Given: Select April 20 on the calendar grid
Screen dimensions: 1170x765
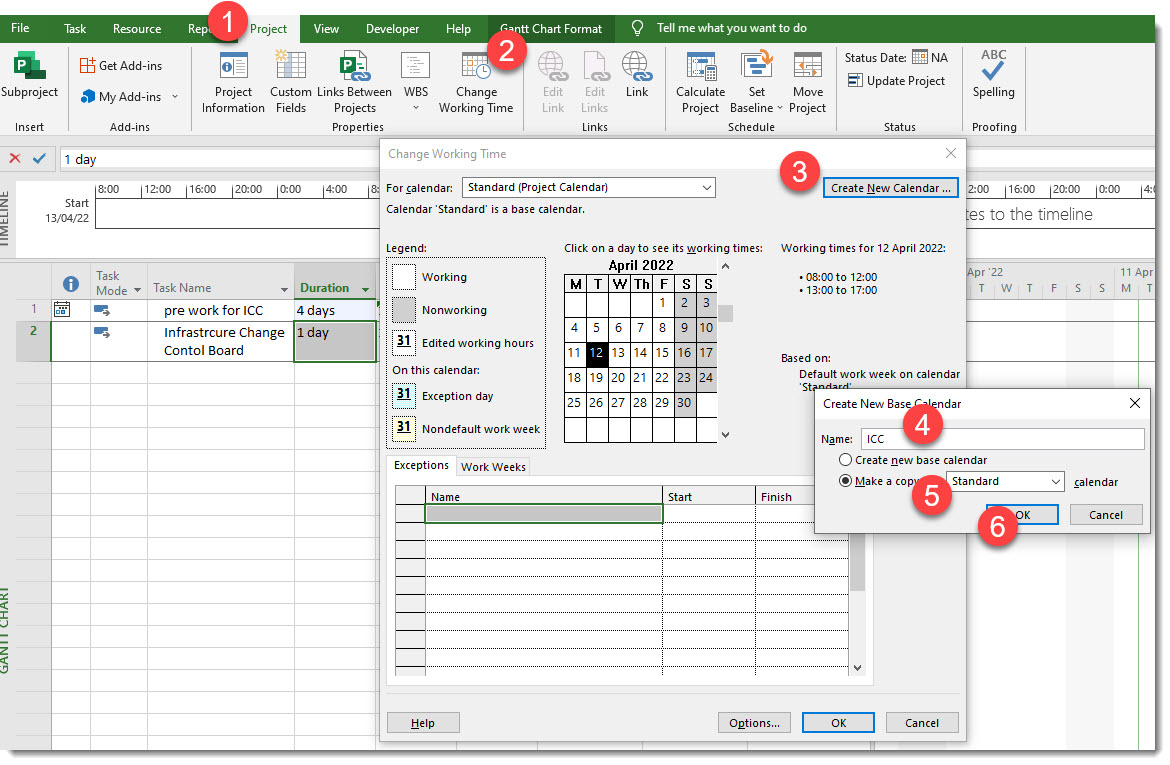Looking at the screenshot, I should tap(618, 379).
